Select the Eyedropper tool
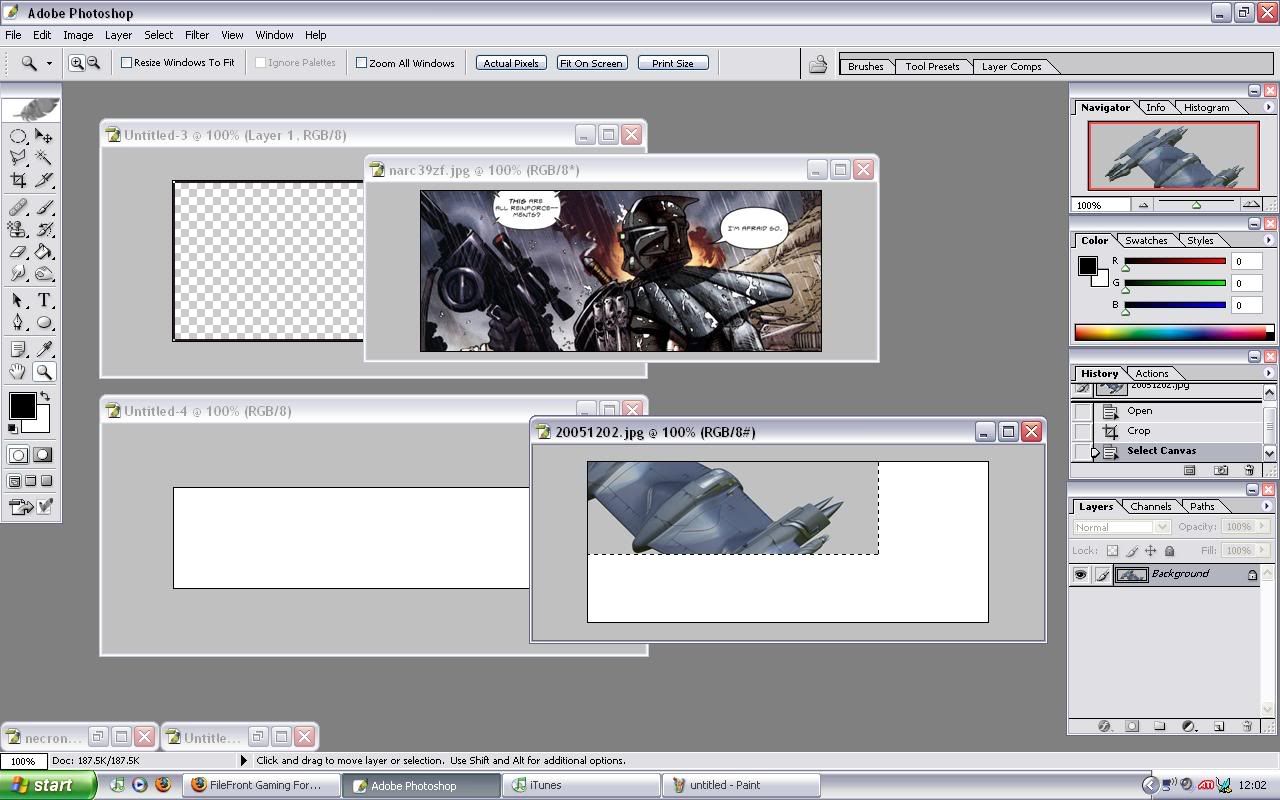This screenshot has width=1280, height=800. [x=44, y=349]
